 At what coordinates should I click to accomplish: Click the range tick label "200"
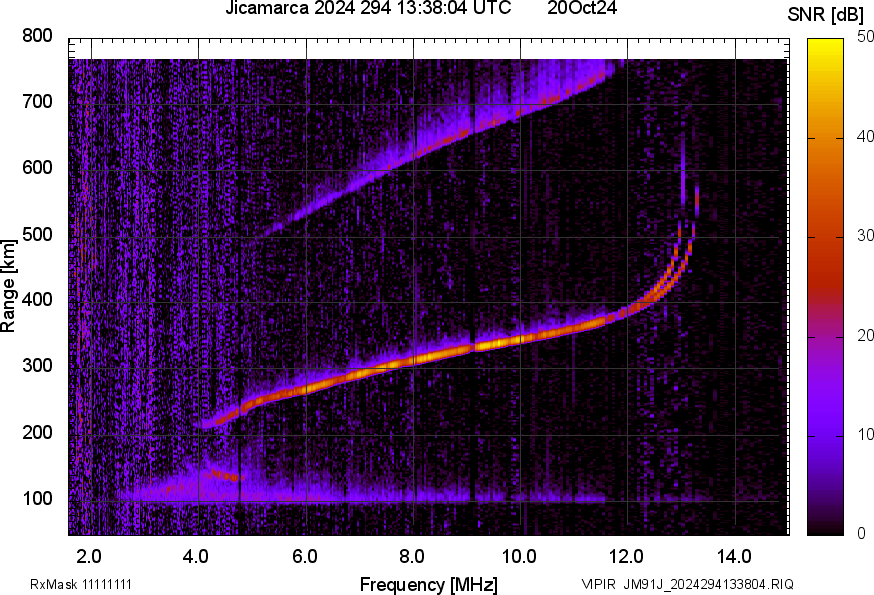tap(37, 432)
